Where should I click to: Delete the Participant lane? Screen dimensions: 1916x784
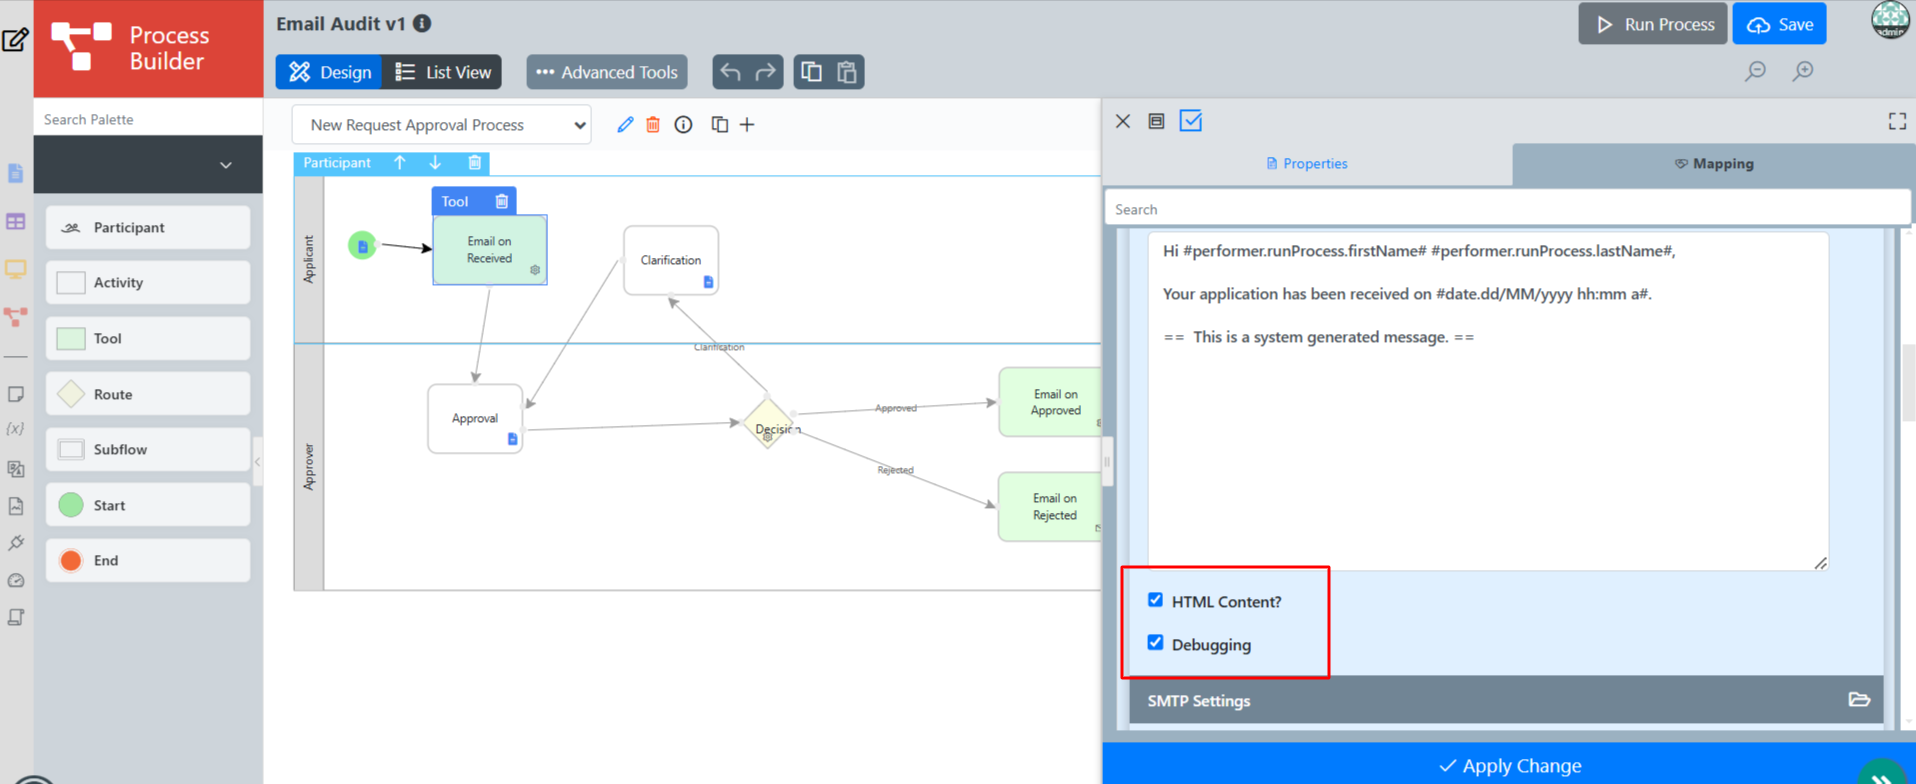coord(475,162)
